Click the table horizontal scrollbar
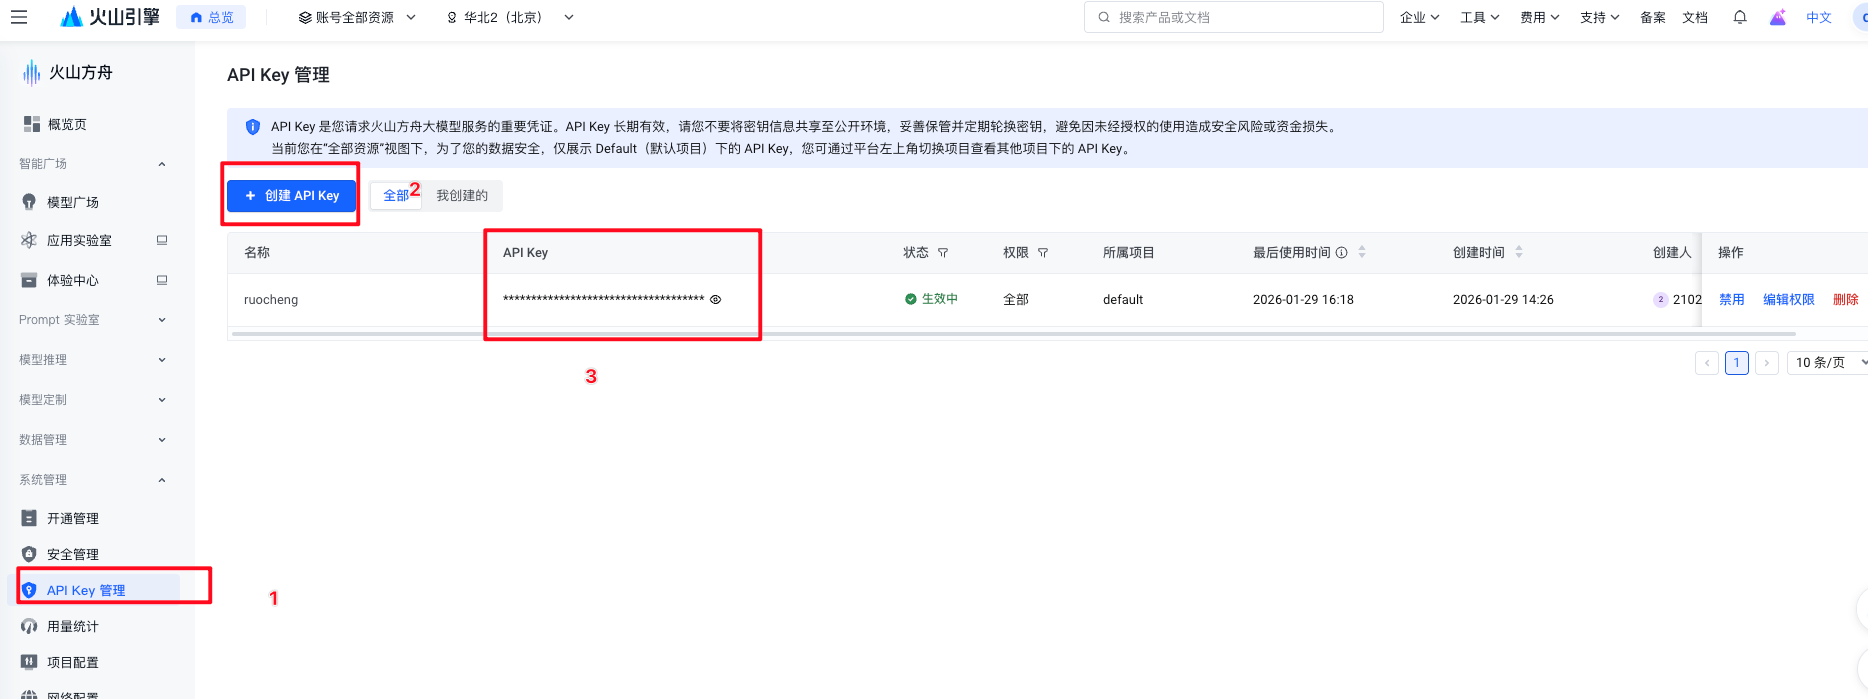The width and height of the screenshot is (1868, 699). coord(1013,334)
